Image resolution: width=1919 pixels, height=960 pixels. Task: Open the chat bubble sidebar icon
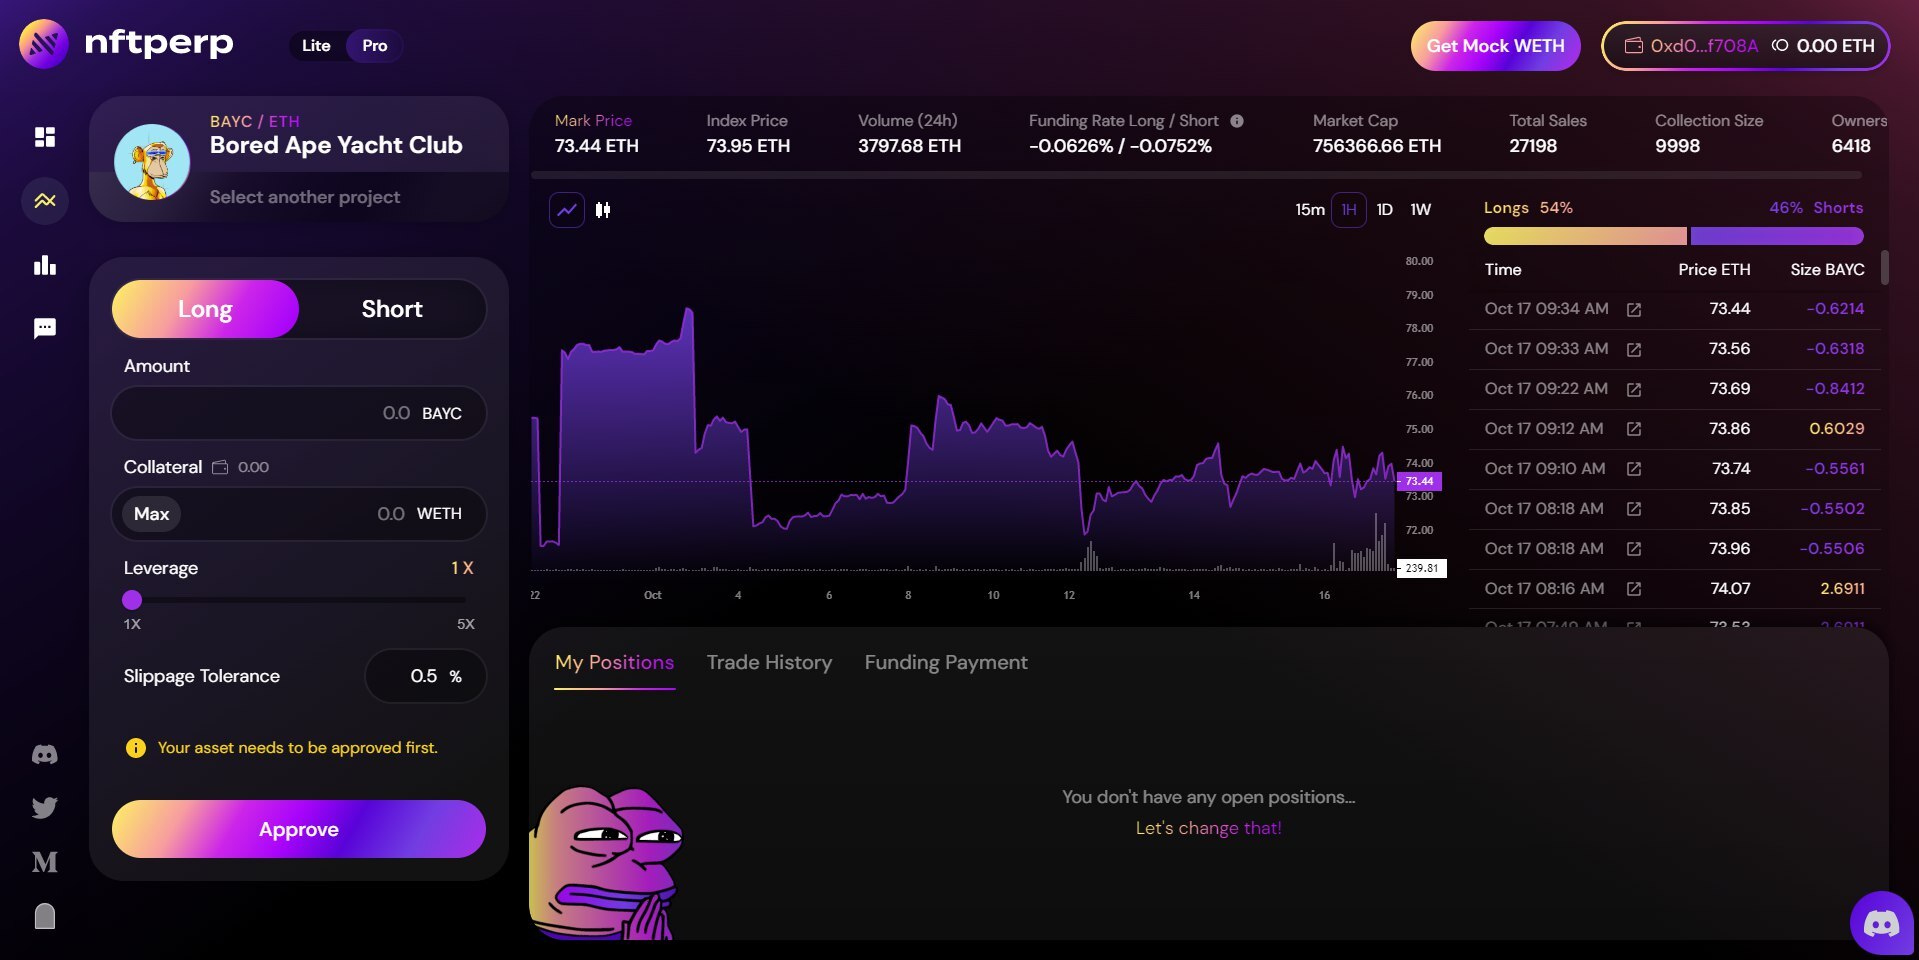[x=45, y=328]
